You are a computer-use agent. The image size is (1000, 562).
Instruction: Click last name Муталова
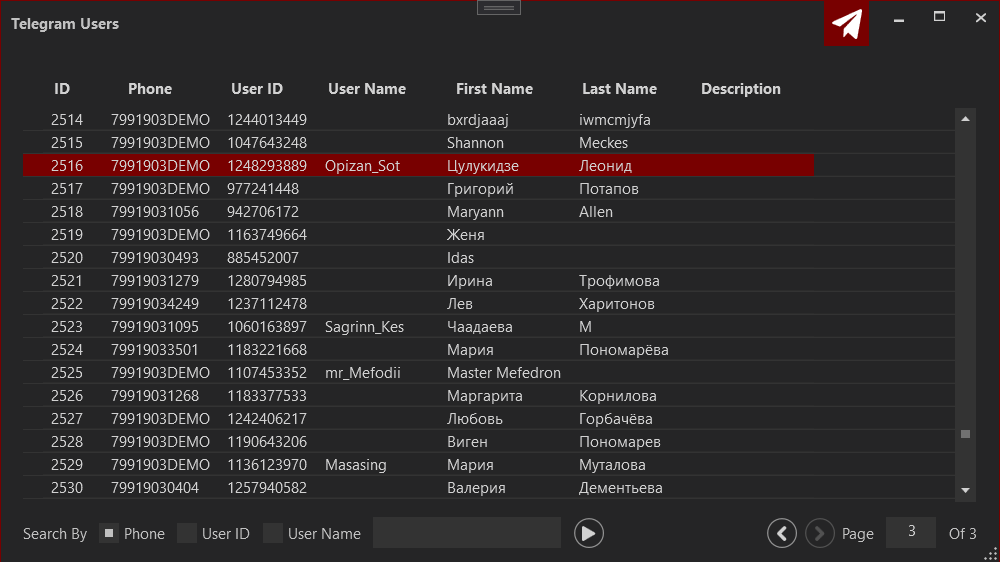(612, 464)
